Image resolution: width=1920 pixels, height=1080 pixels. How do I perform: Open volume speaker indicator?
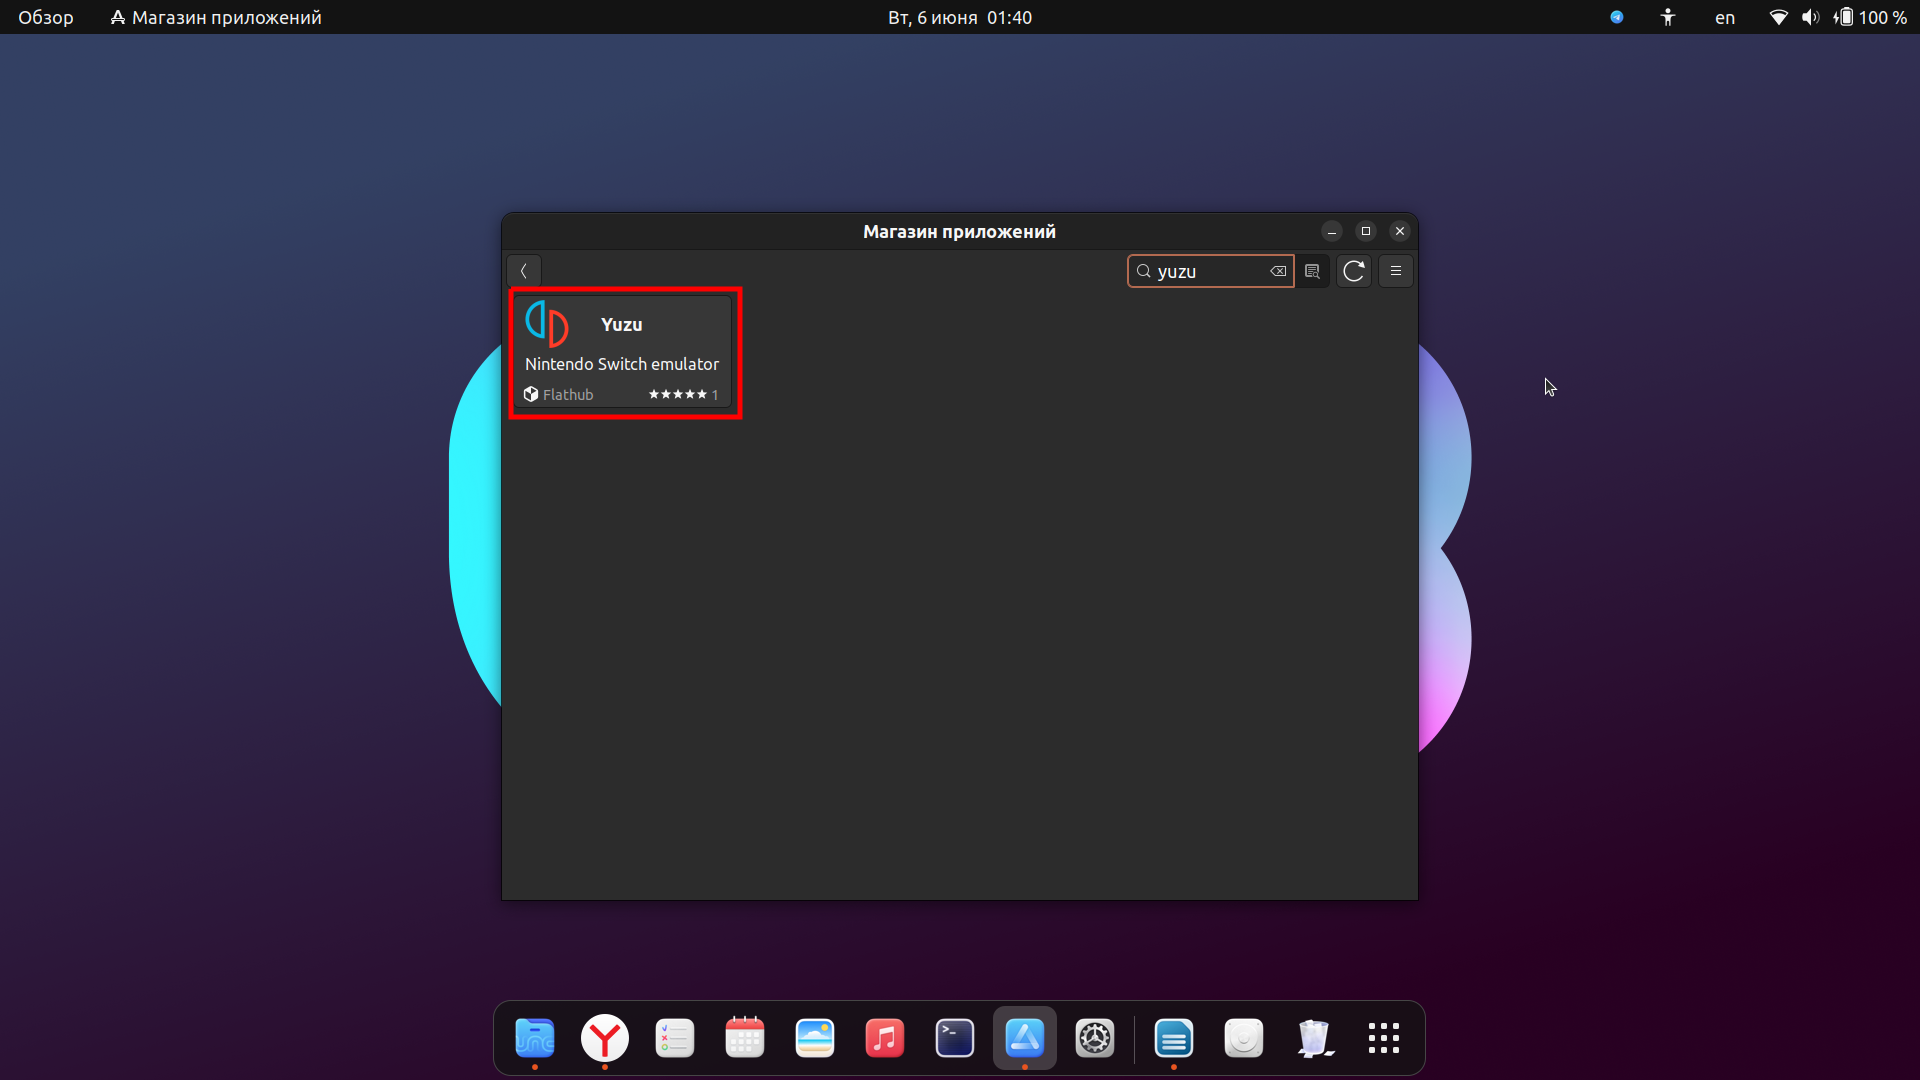pyautogui.click(x=1810, y=17)
